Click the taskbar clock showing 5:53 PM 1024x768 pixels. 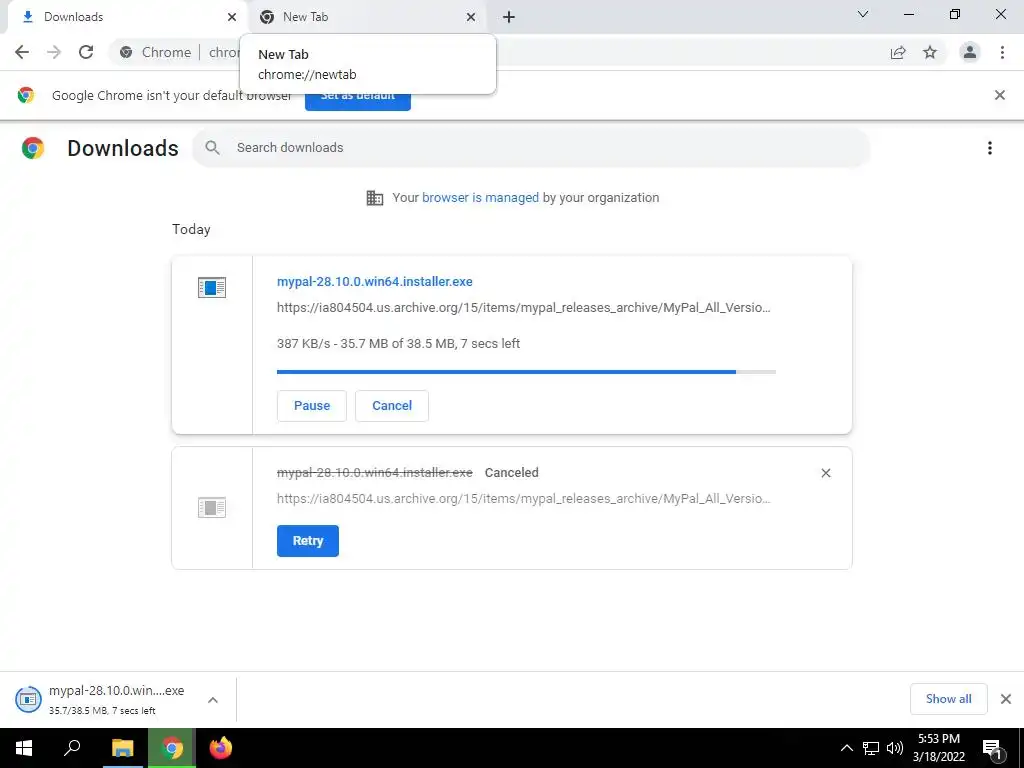(x=938, y=748)
